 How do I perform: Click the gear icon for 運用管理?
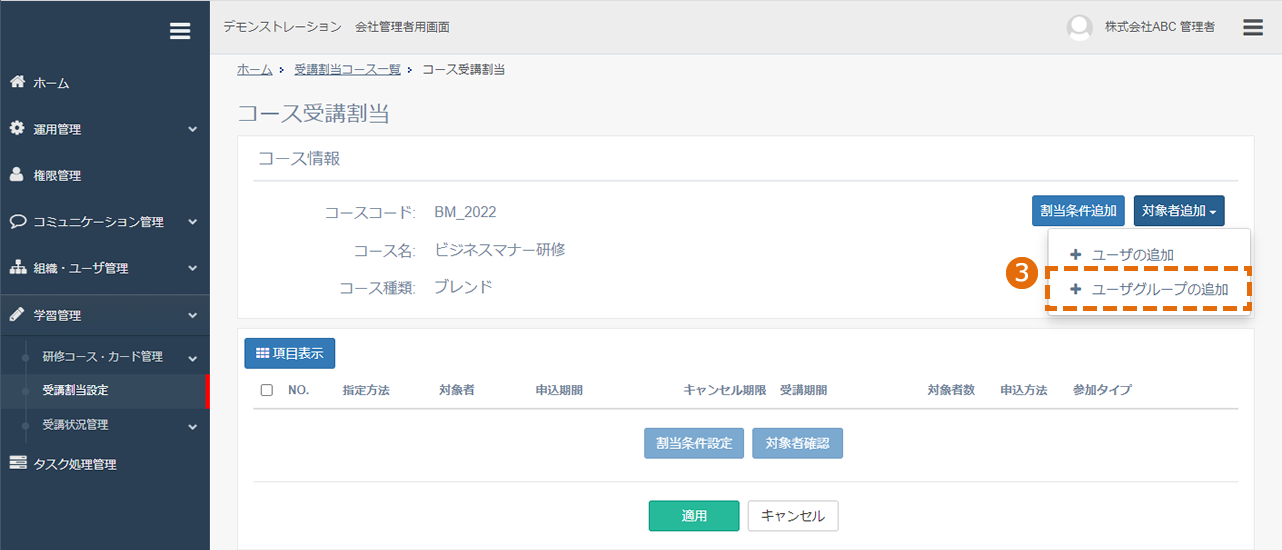17,129
